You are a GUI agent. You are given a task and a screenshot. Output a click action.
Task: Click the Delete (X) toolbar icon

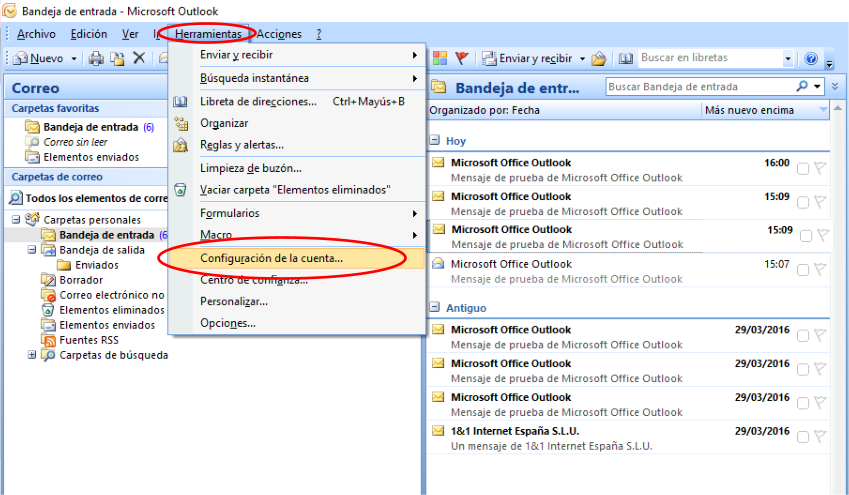(x=139, y=59)
